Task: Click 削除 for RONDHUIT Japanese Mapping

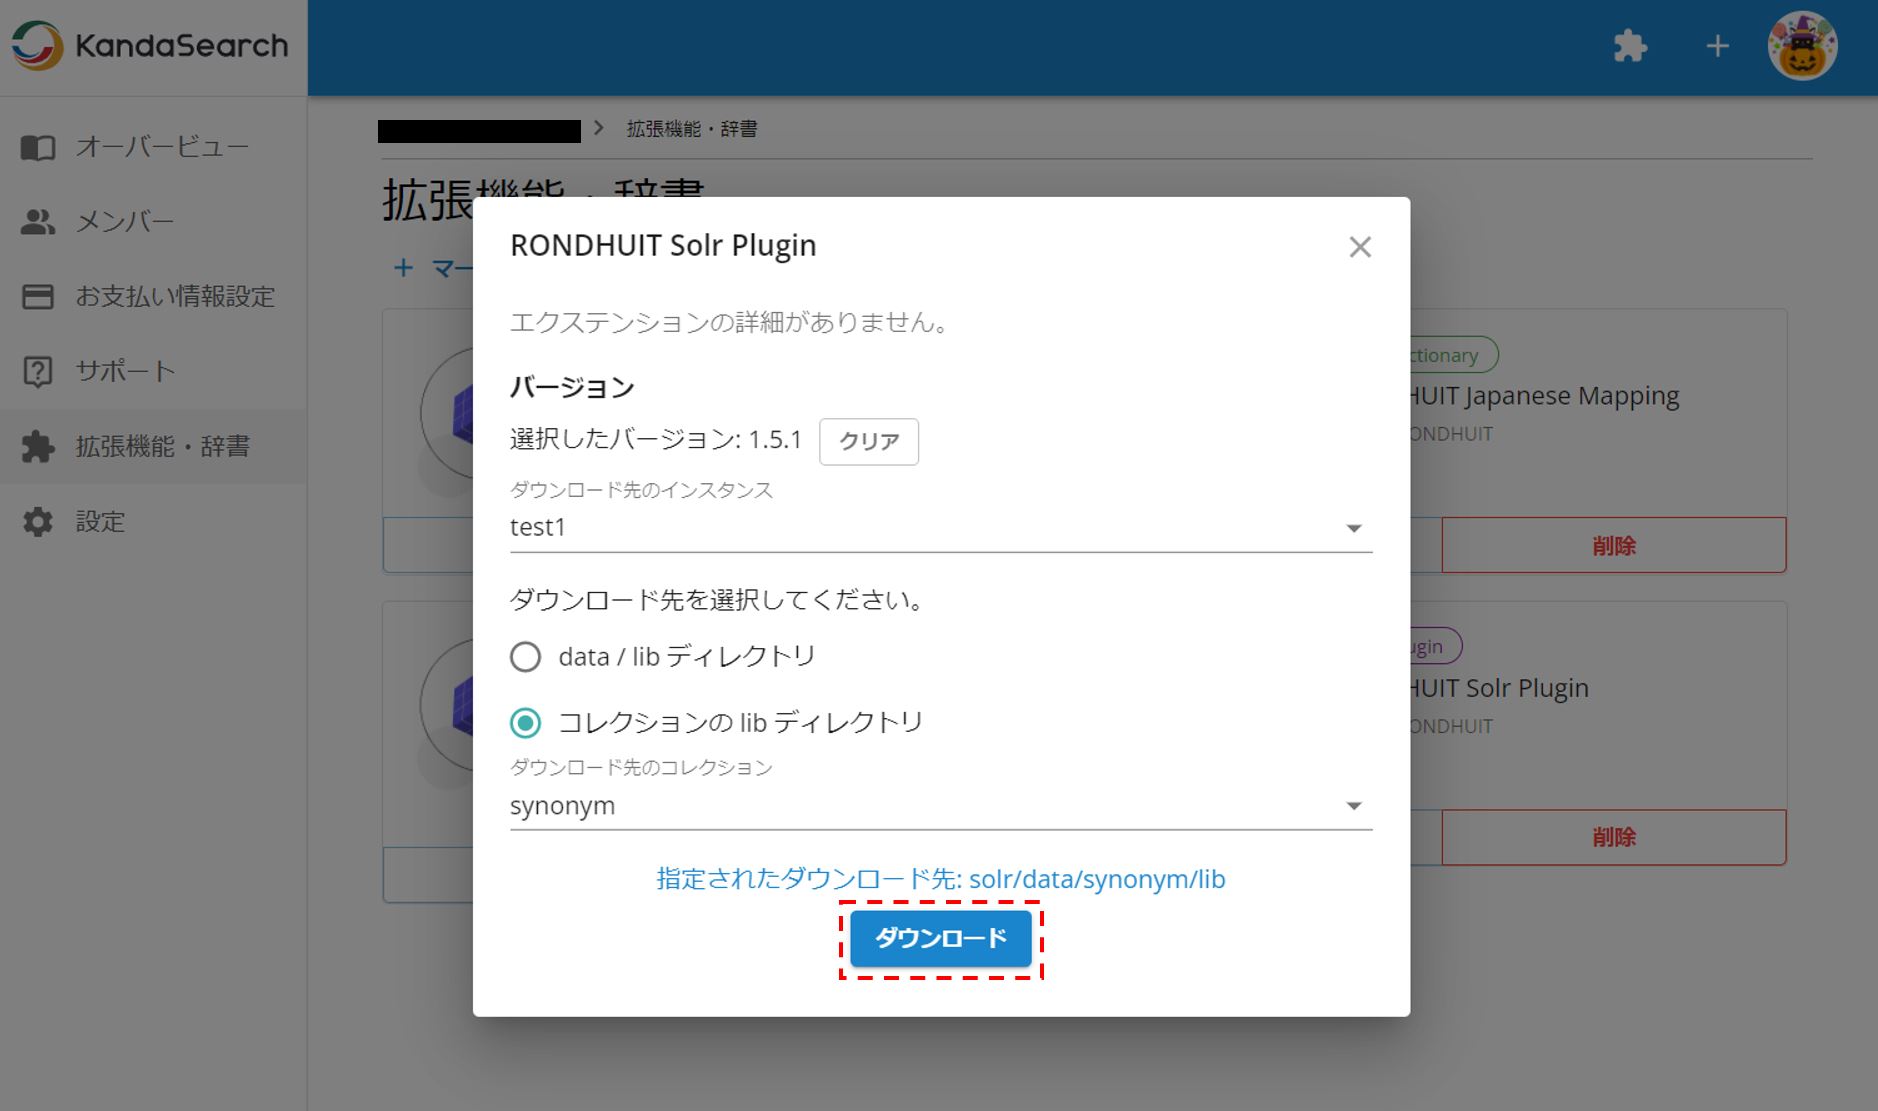Action: point(1613,545)
